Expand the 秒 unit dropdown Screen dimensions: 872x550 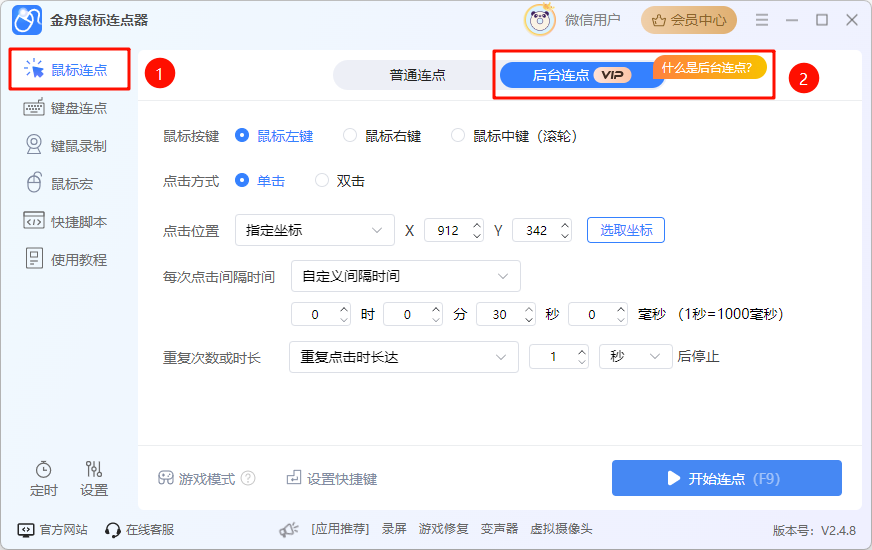[x=636, y=356]
